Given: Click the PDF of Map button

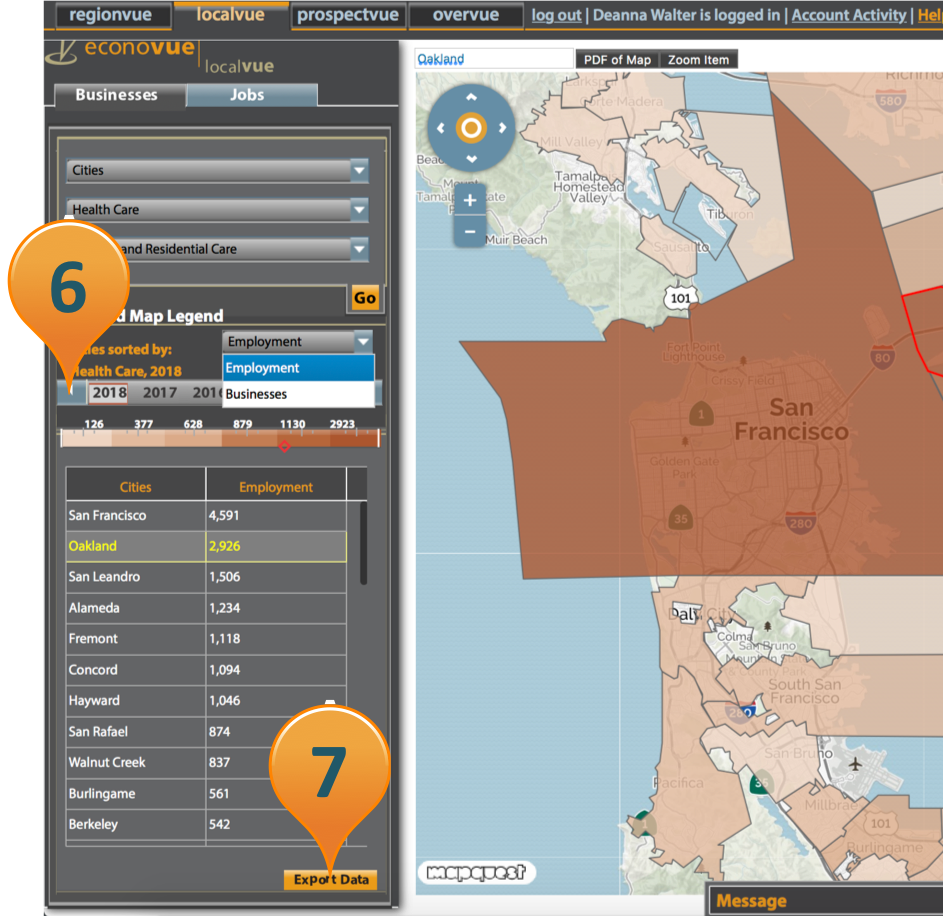Looking at the screenshot, I should (617, 60).
